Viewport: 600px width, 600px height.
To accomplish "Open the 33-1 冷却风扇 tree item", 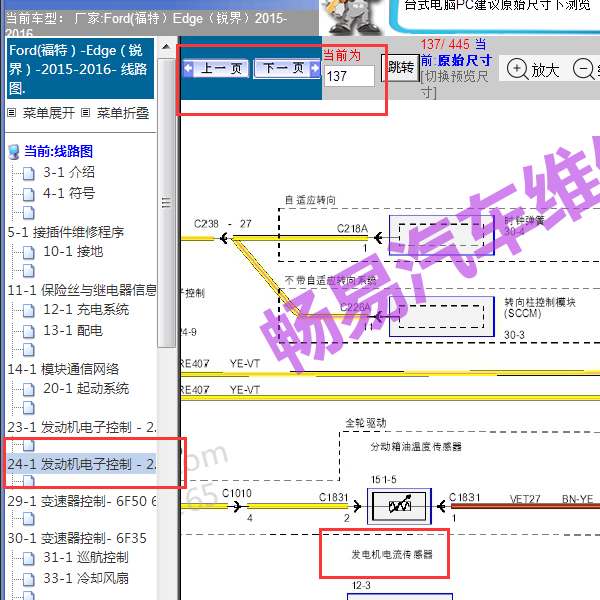I will pyautogui.click(x=86, y=578).
